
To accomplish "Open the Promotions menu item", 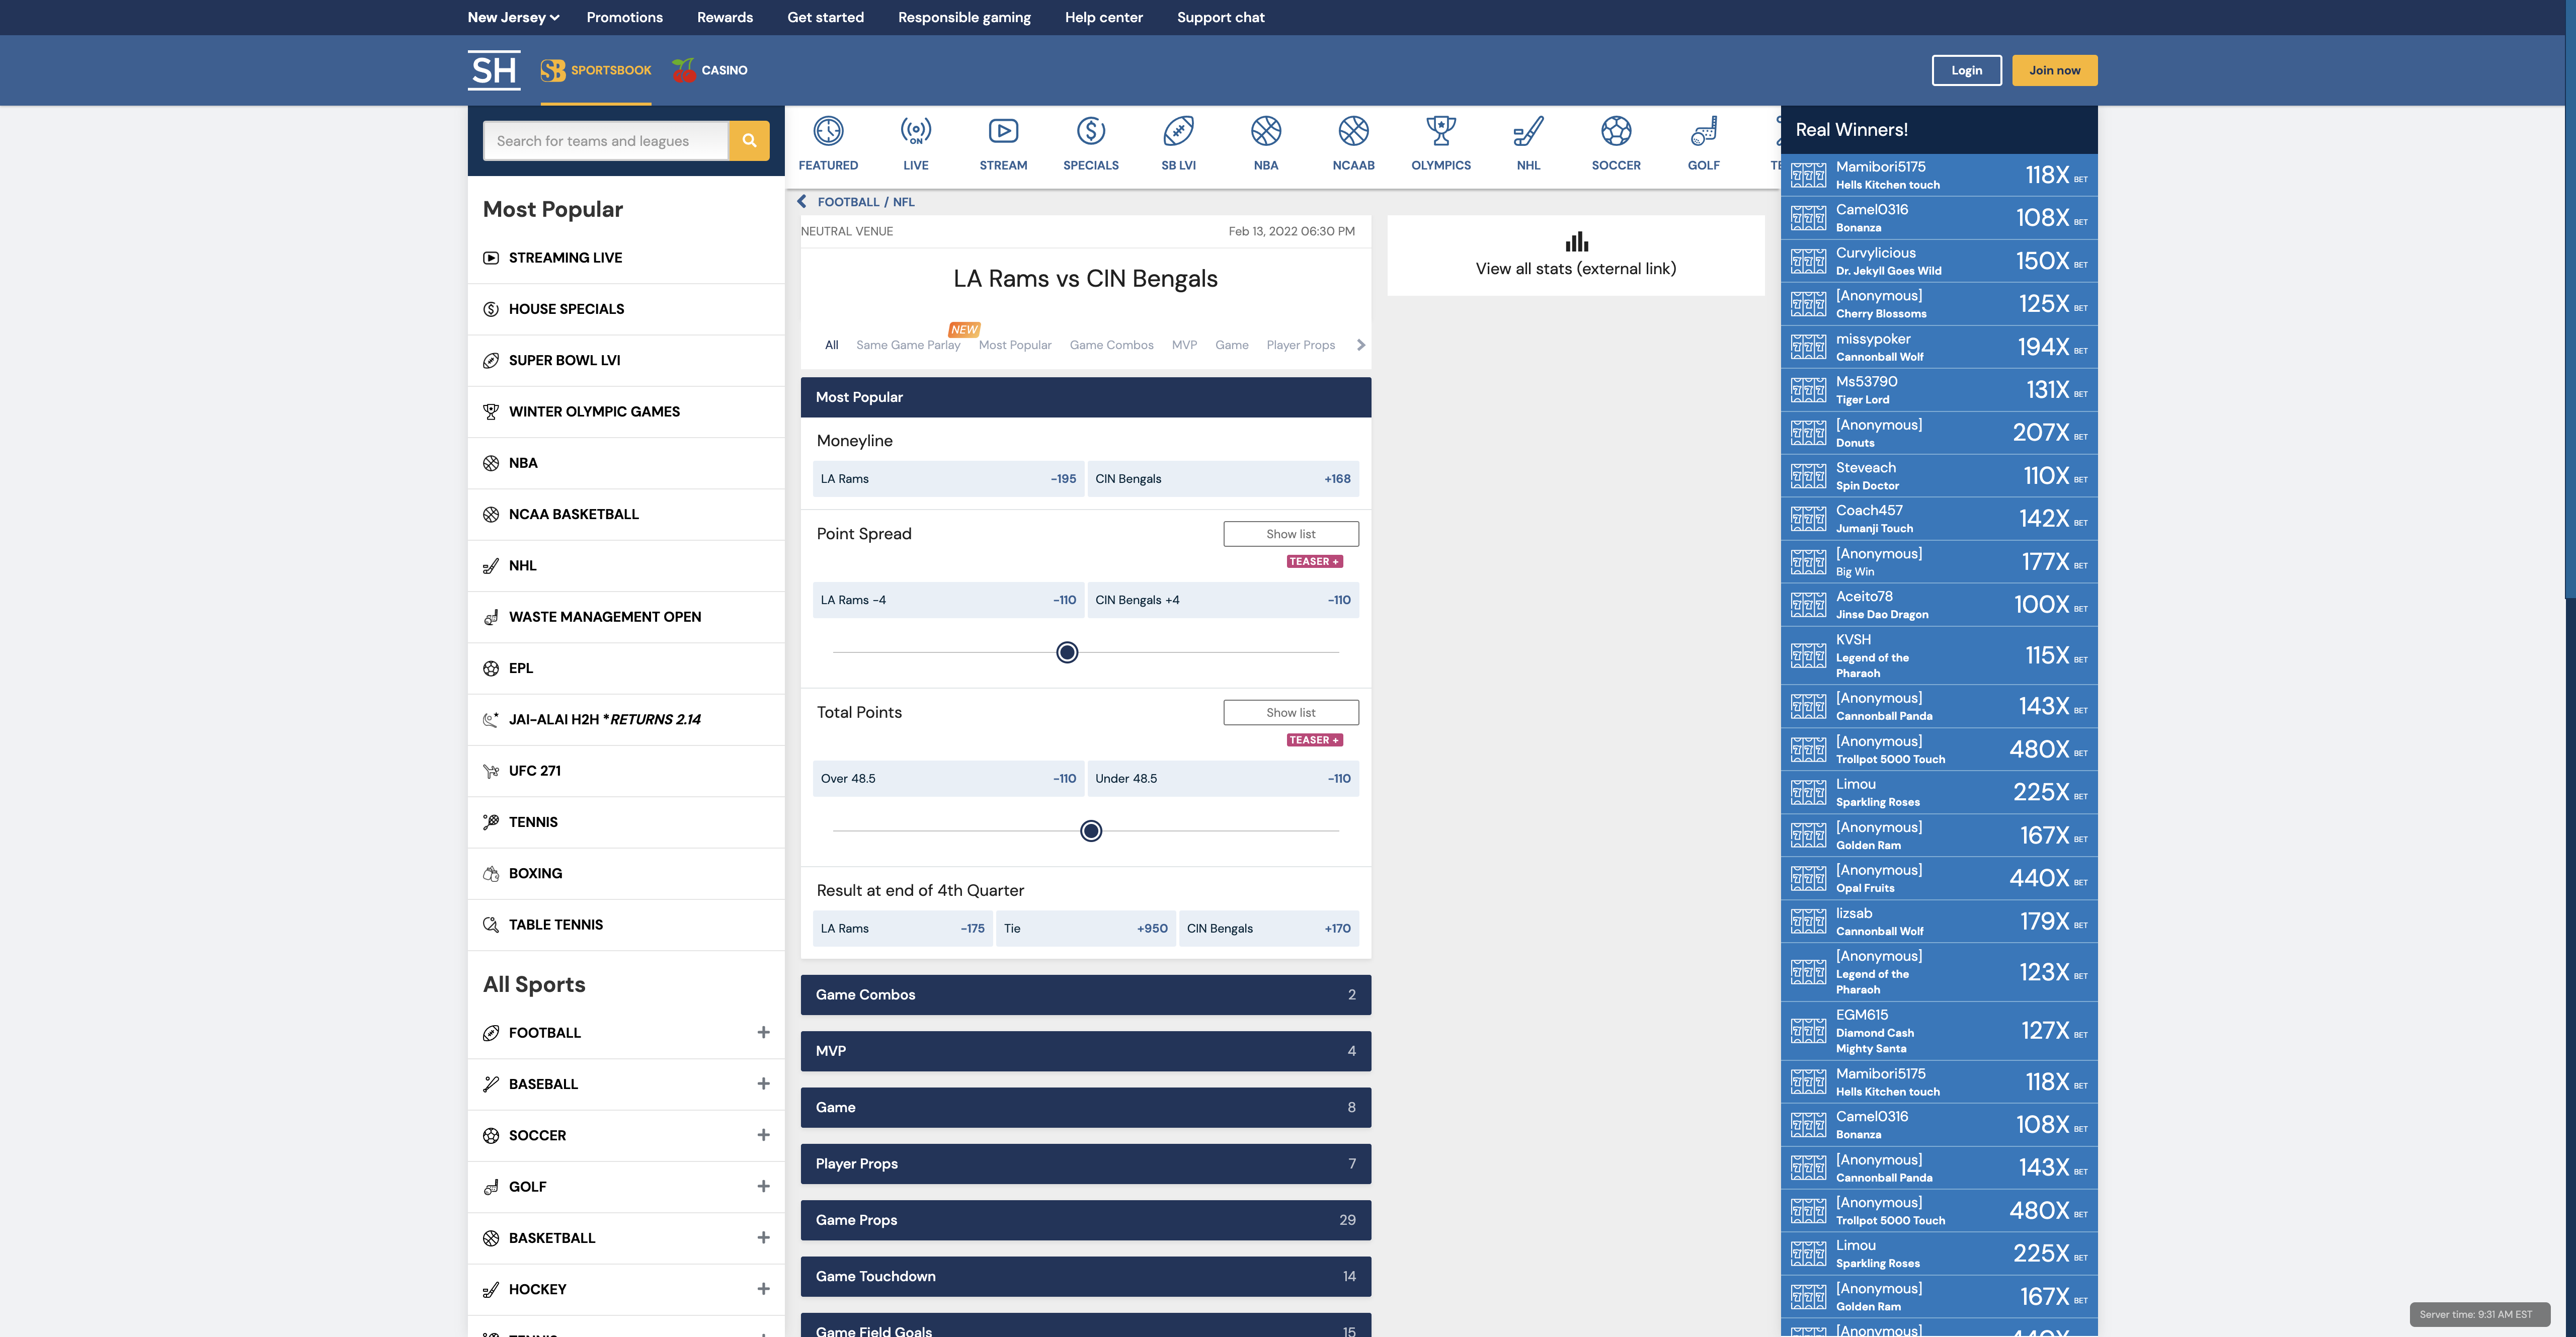I will [624, 17].
